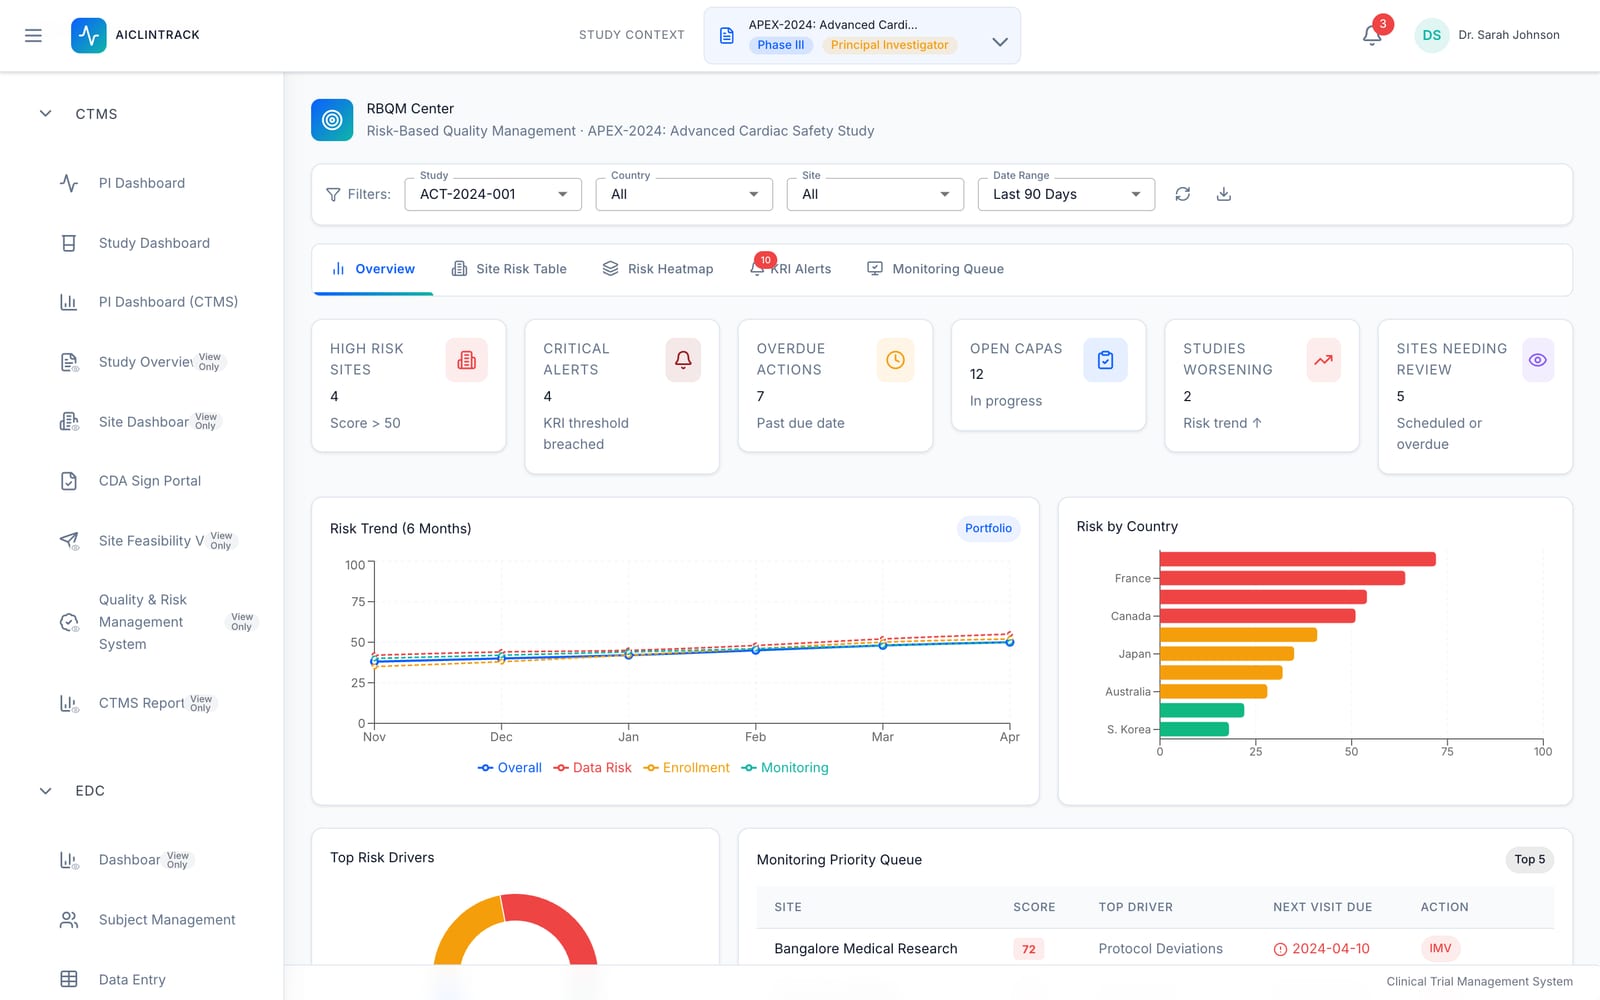Click the Open CAPAs clipboard icon

[x=1105, y=360]
